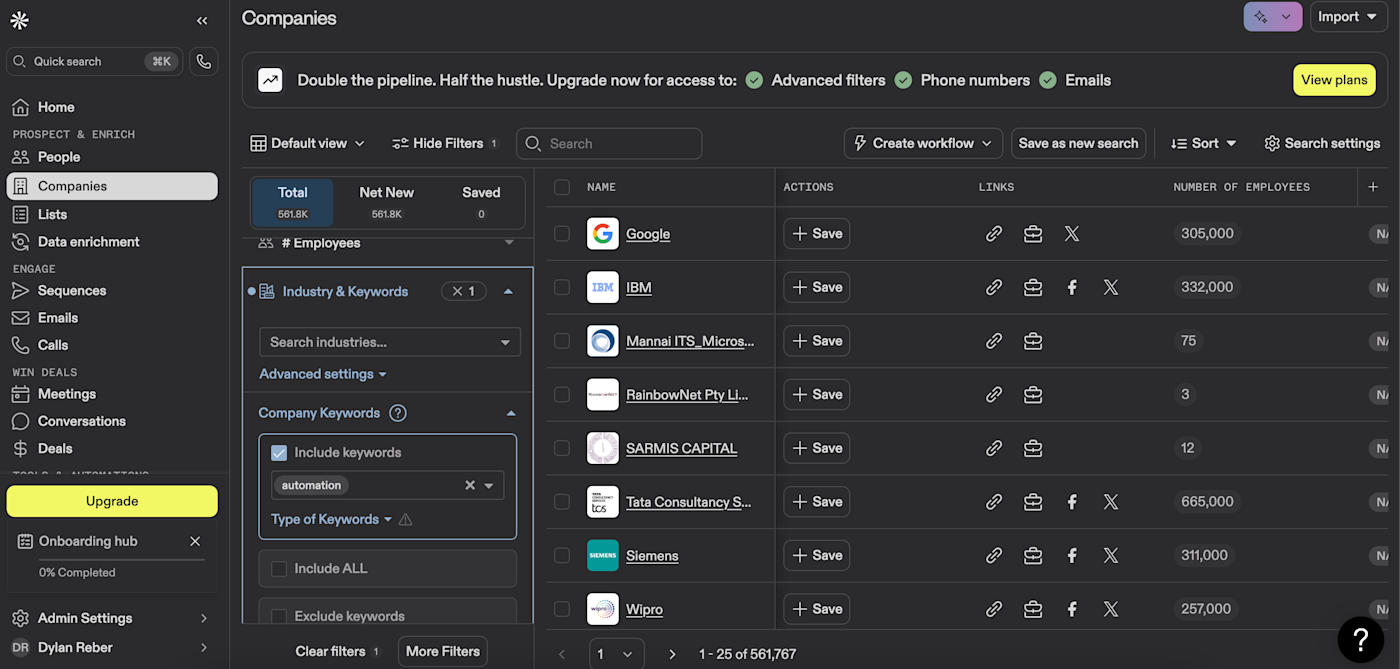Click the More Filters button
Screen dimensions: 1400x669
click(442, 651)
